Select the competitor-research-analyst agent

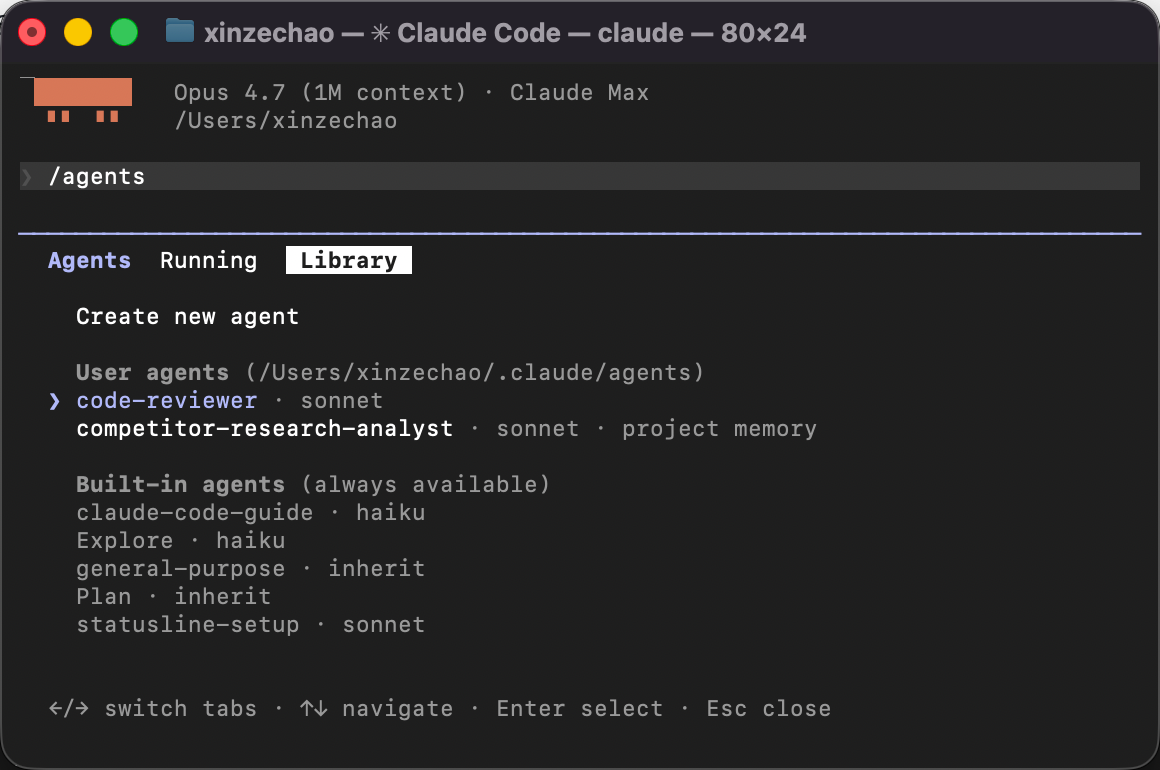tap(265, 429)
